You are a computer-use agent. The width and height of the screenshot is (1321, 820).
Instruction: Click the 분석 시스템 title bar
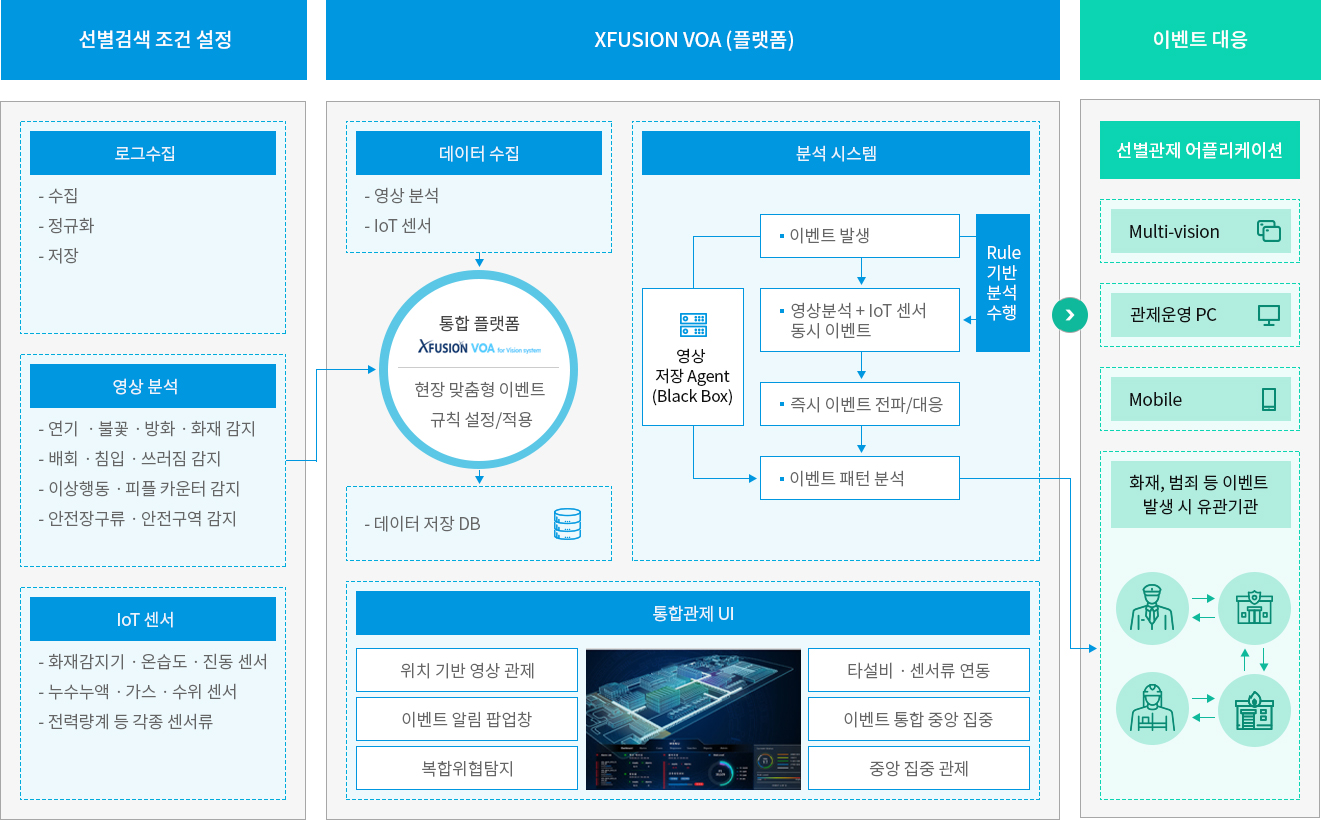coord(836,153)
